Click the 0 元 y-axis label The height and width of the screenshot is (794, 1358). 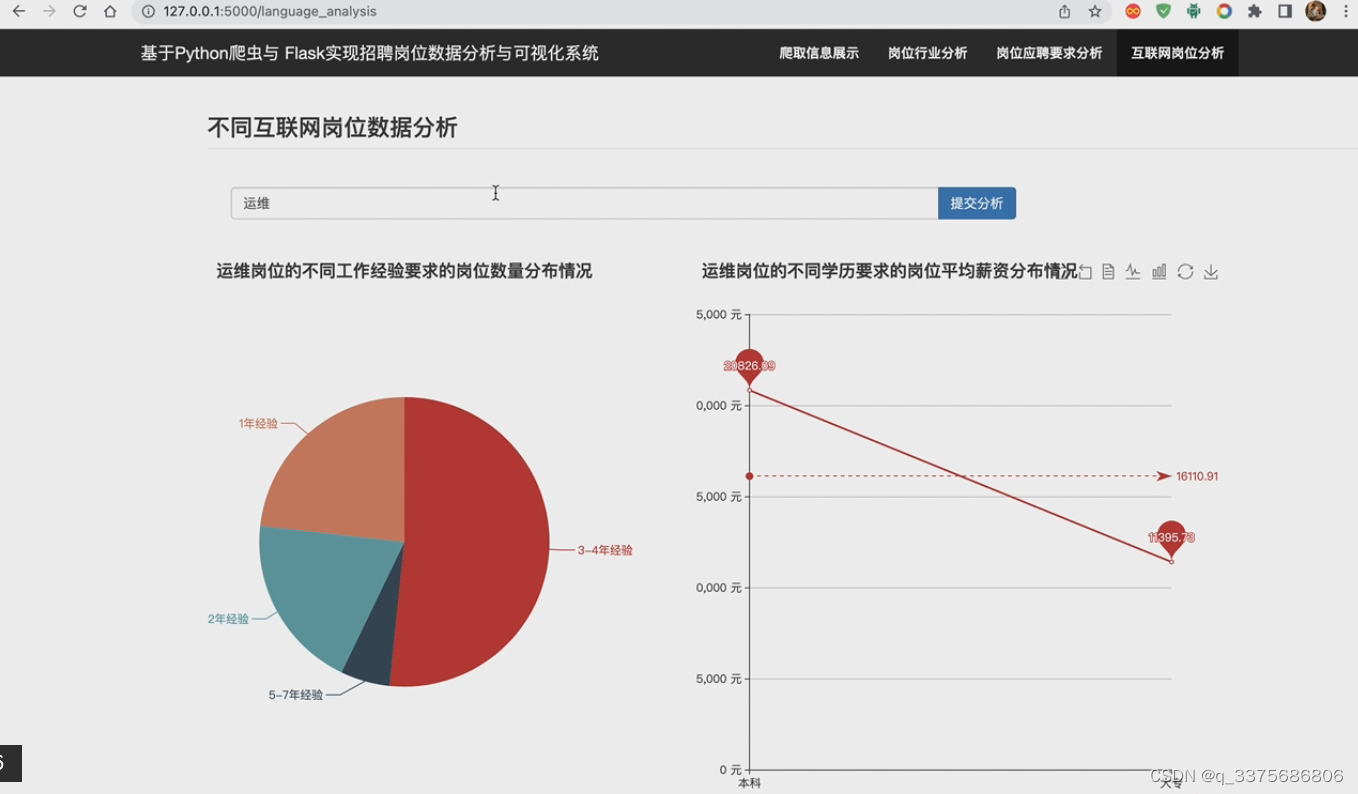(729, 770)
